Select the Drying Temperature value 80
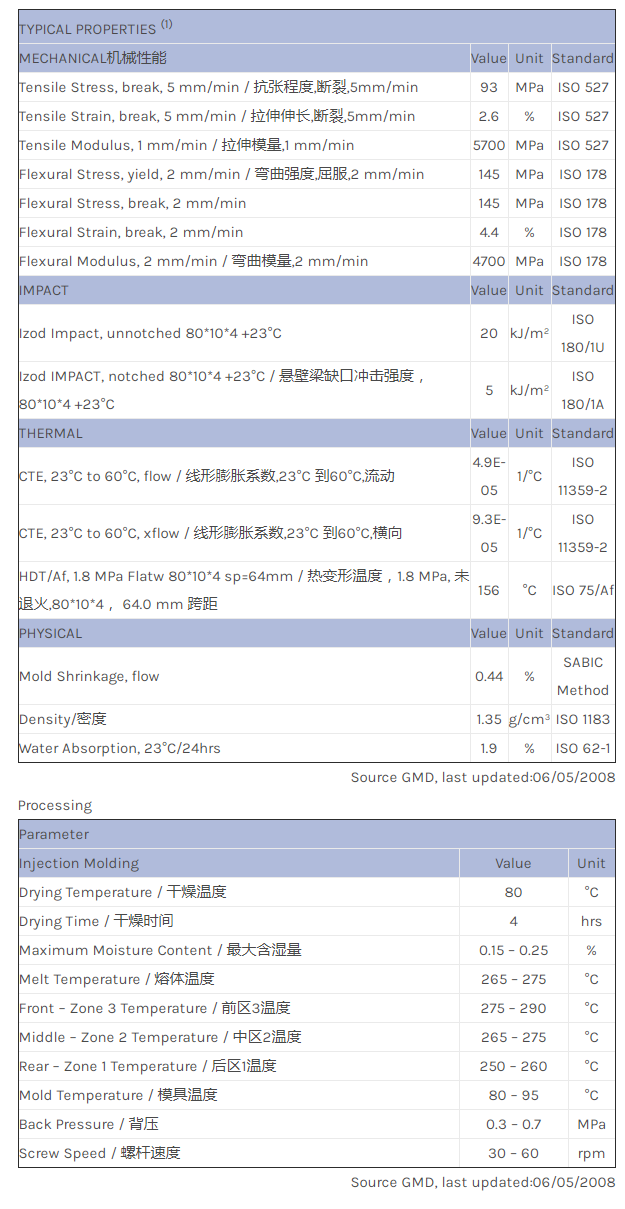Screen dimensions: 625x1209 pyautogui.click(x=513, y=892)
